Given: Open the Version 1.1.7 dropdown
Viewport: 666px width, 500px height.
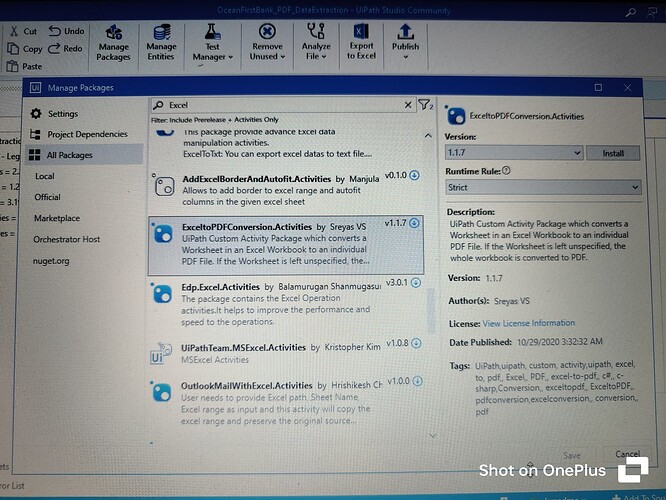Looking at the screenshot, I should [x=514, y=153].
